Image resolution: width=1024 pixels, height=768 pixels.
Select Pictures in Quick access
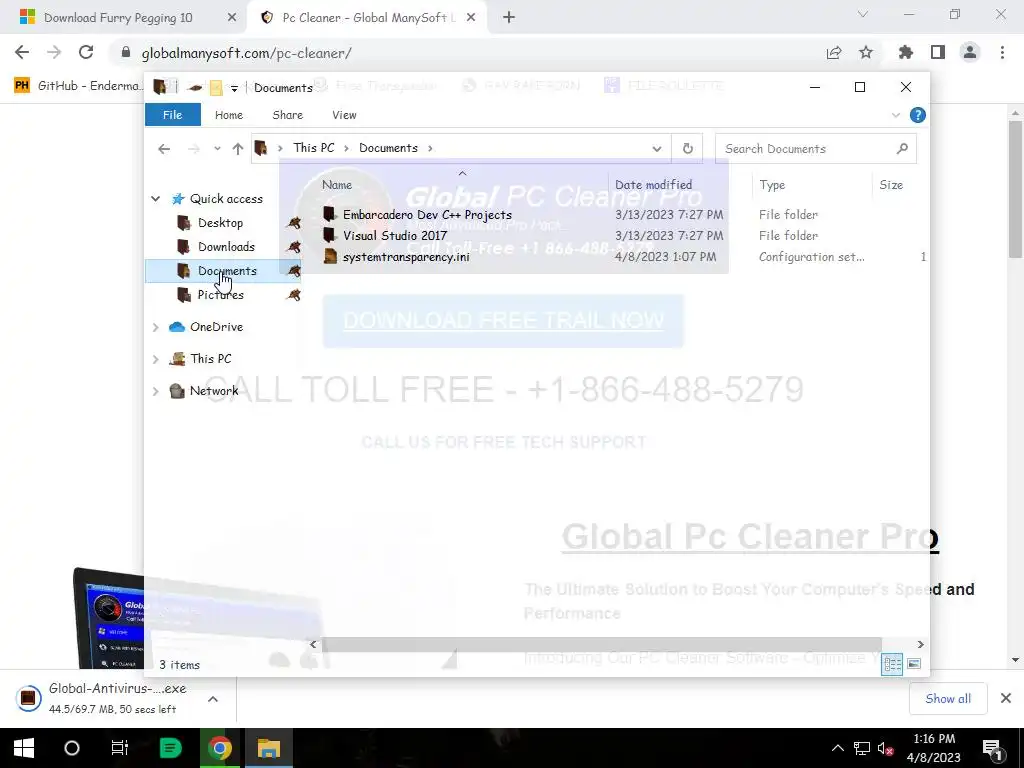(222, 295)
